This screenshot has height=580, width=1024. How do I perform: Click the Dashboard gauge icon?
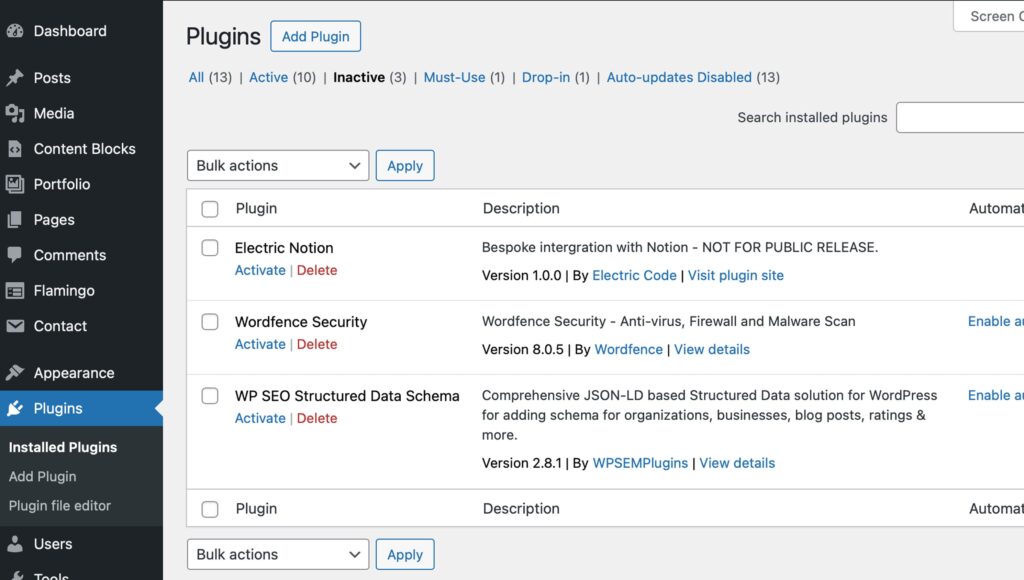tap(15, 31)
